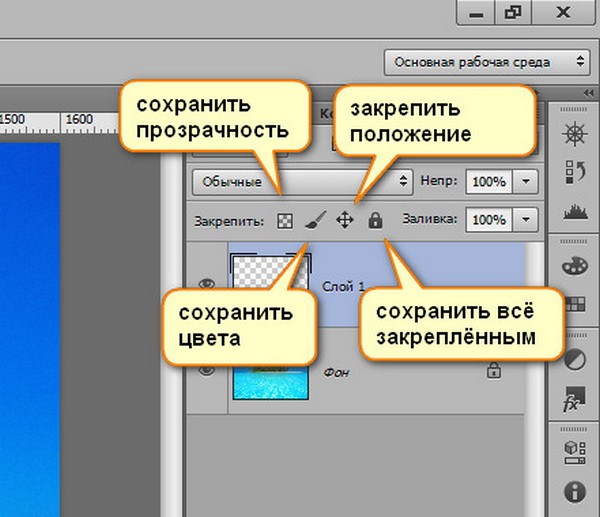Expand the Непр opacity dropdown arrow
Viewport: 600px width, 517px height.
[x=527, y=182]
